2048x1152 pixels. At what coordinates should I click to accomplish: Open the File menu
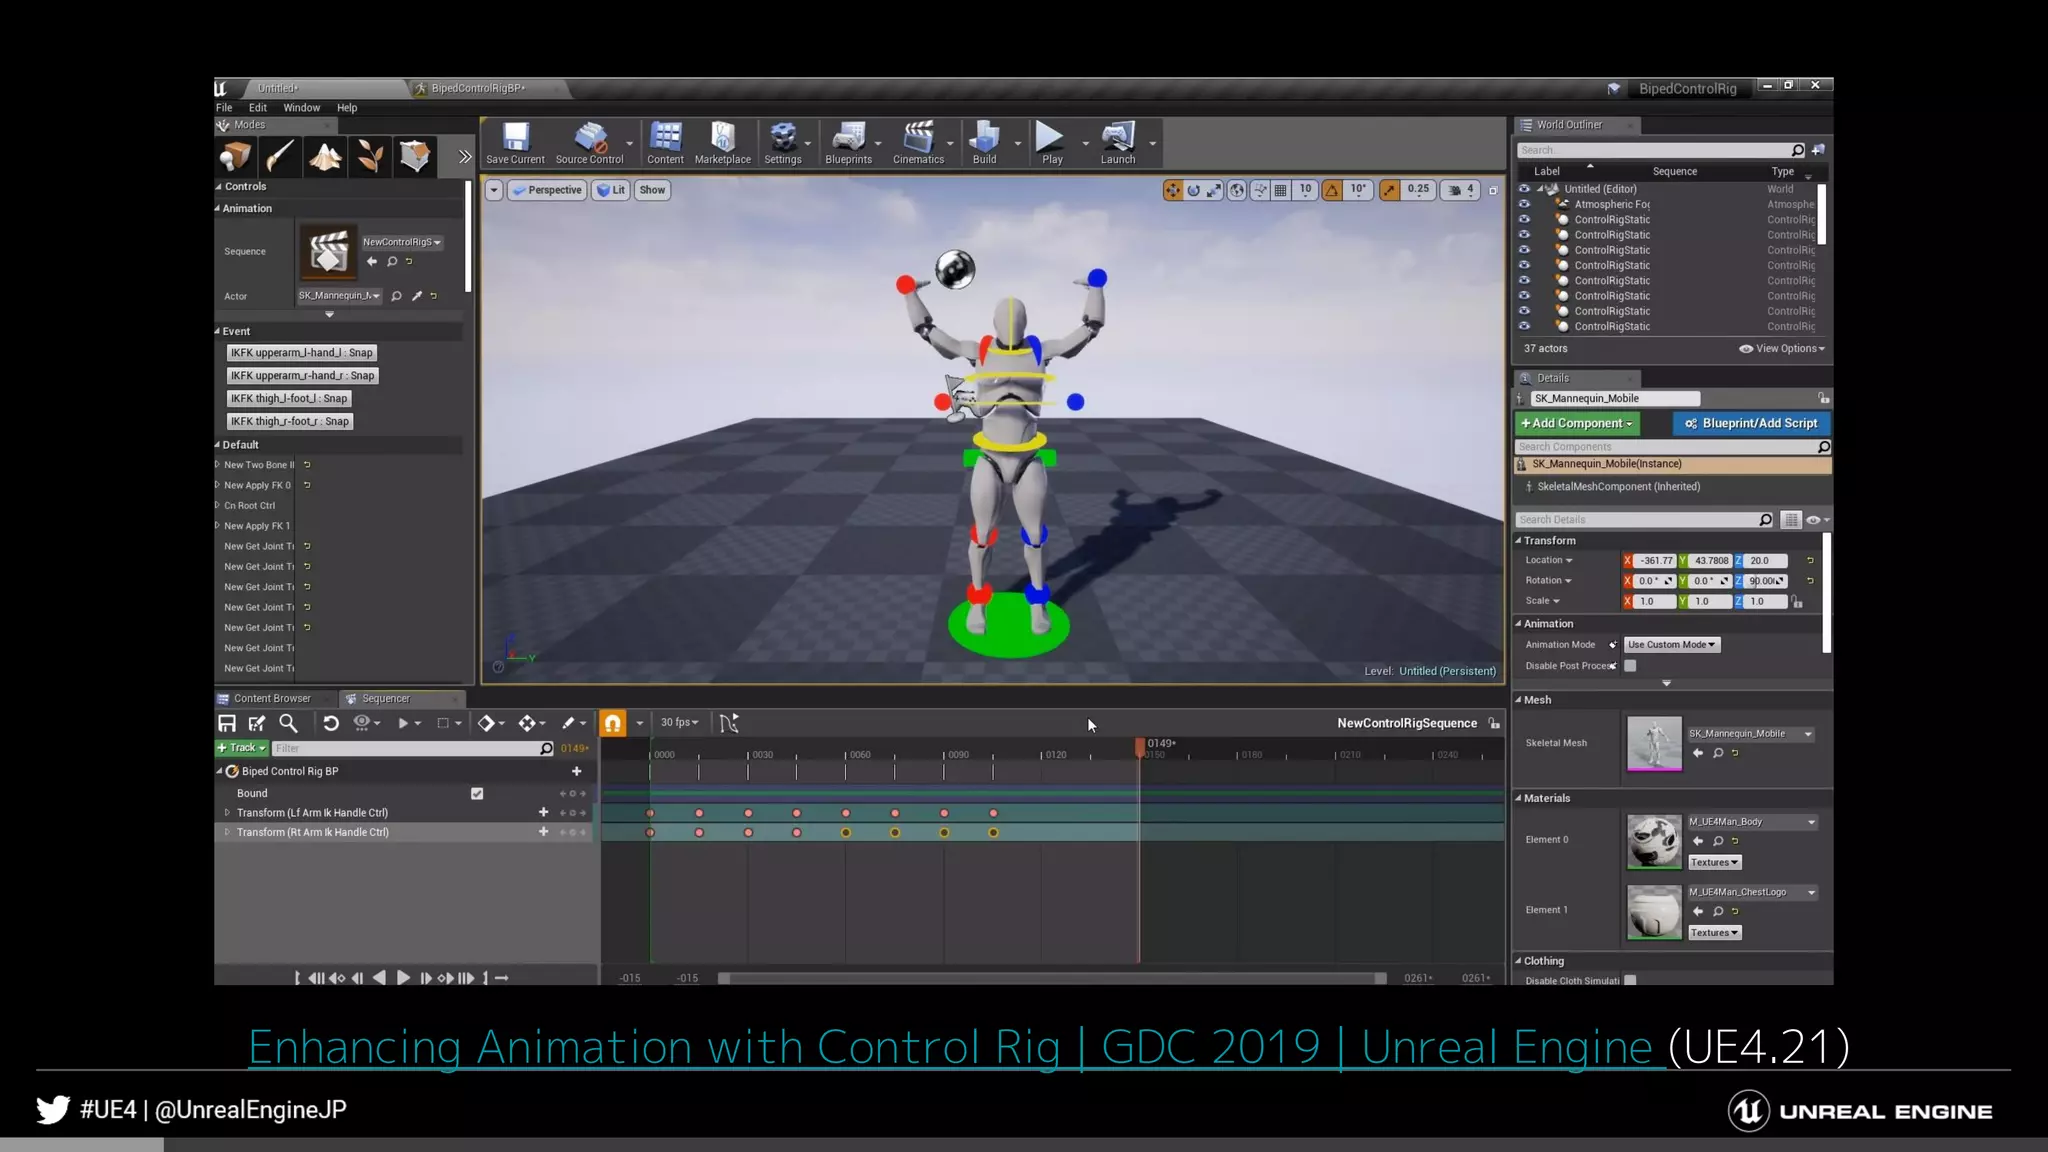coord(224,108)
